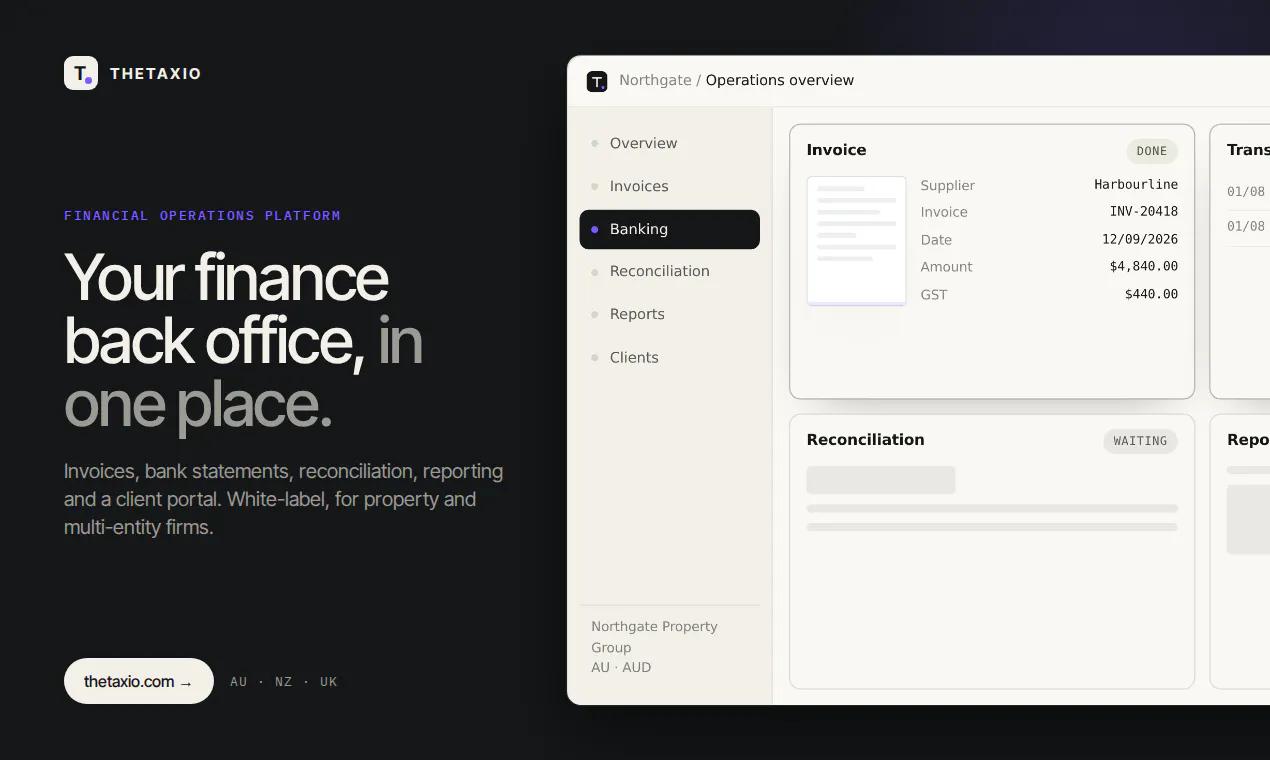
Task: Open the Invoices sidebar item
Action: [669, 186]
